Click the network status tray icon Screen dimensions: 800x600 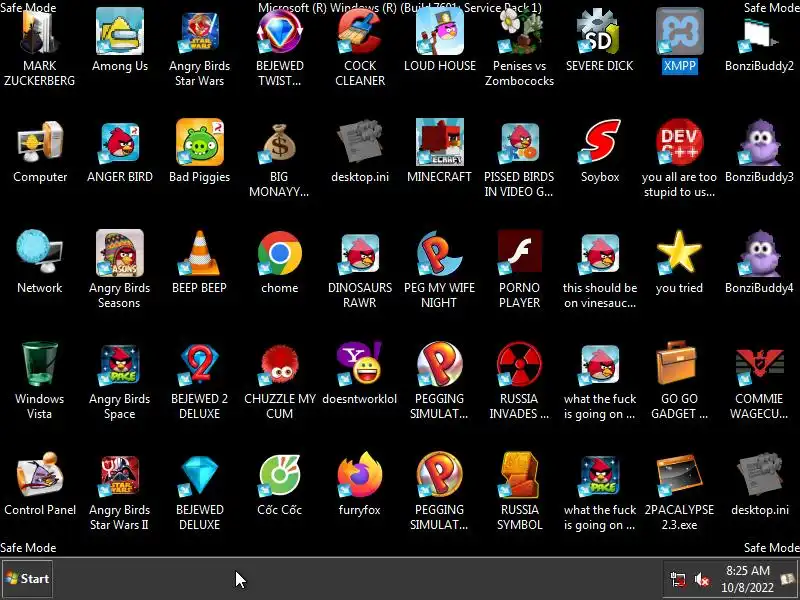click(678, 580)
